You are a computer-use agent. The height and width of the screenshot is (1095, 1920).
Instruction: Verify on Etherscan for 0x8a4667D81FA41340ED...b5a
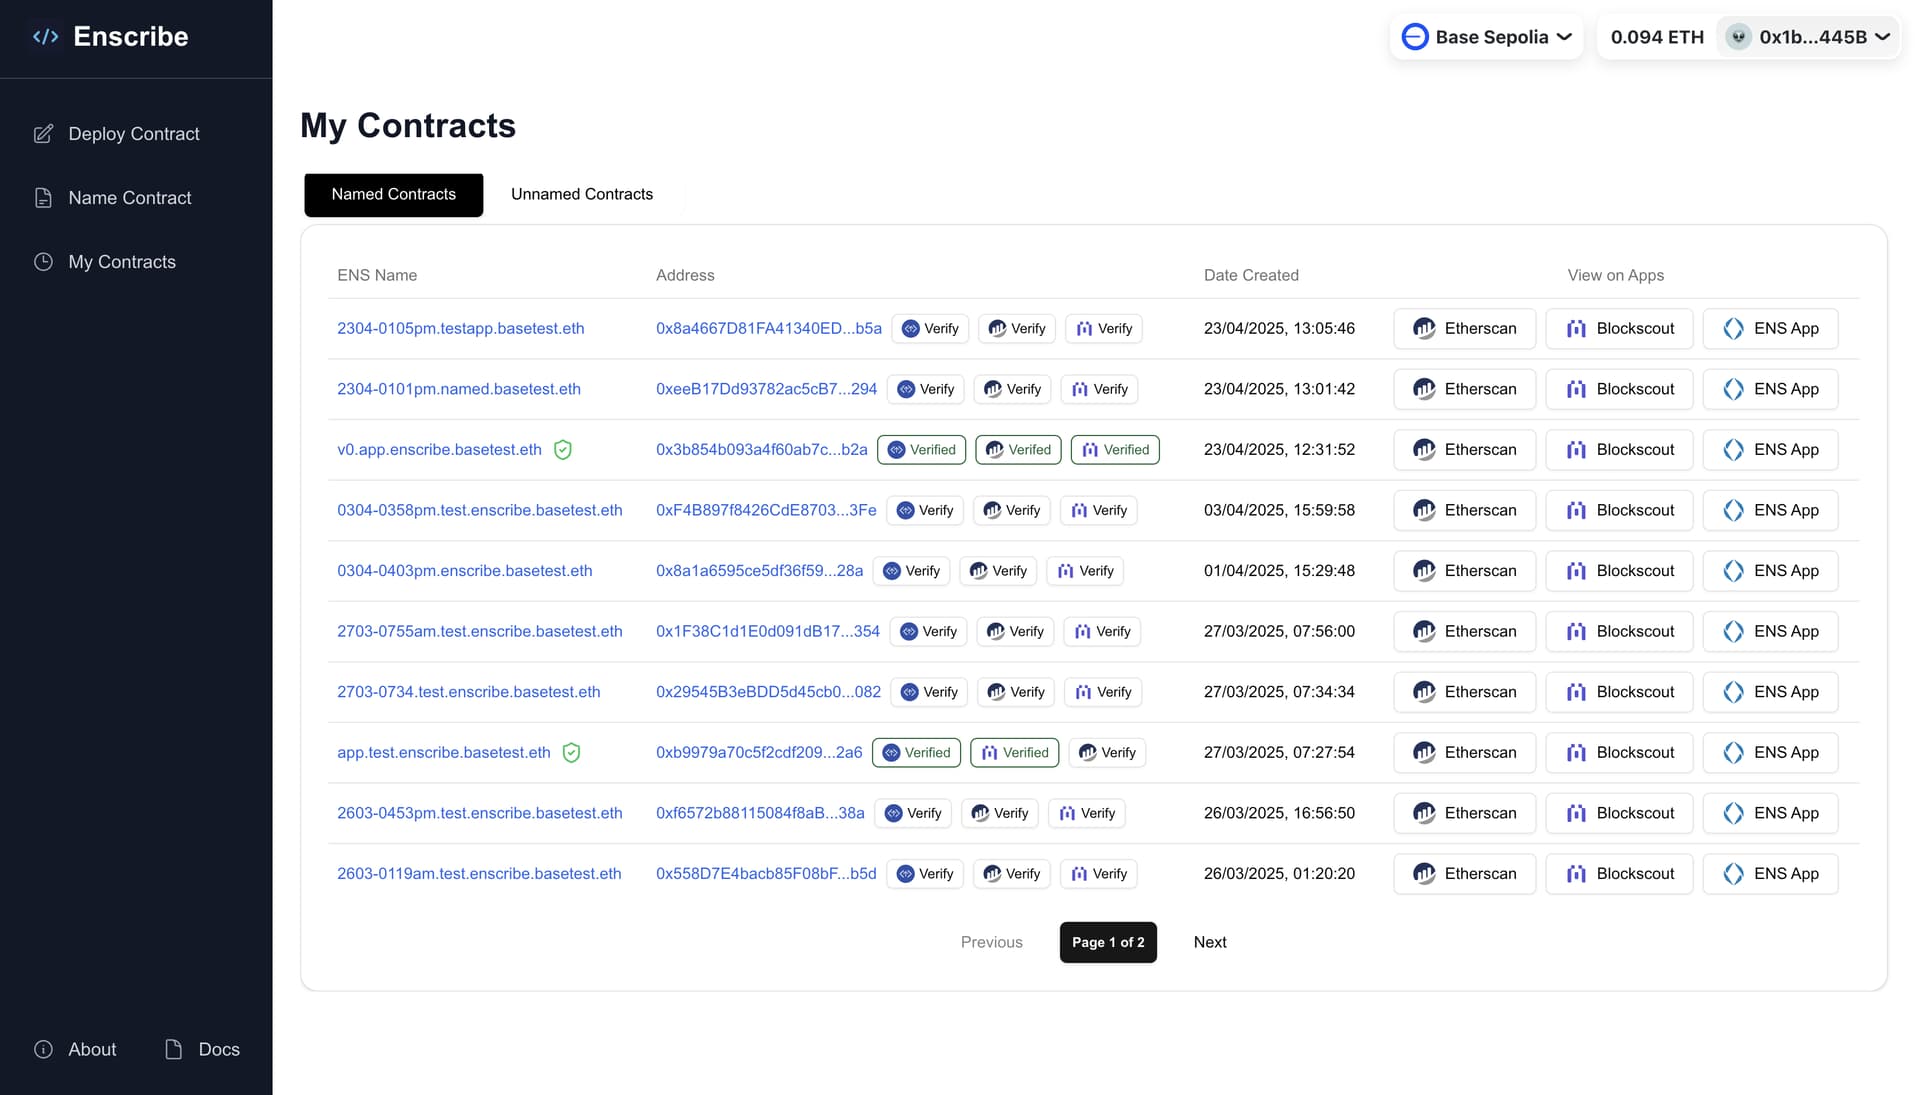pyautogui.click(x=1017, y=329)
